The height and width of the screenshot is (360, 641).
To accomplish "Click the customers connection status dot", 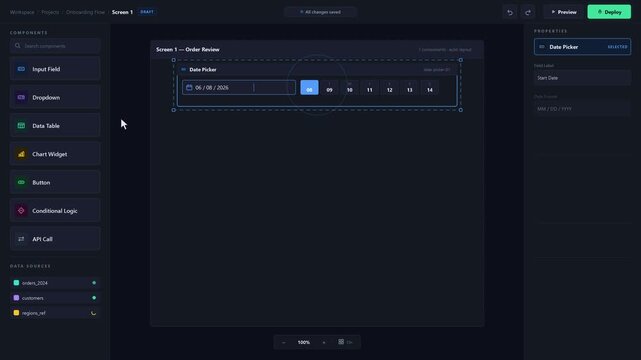I will (94, 298).
